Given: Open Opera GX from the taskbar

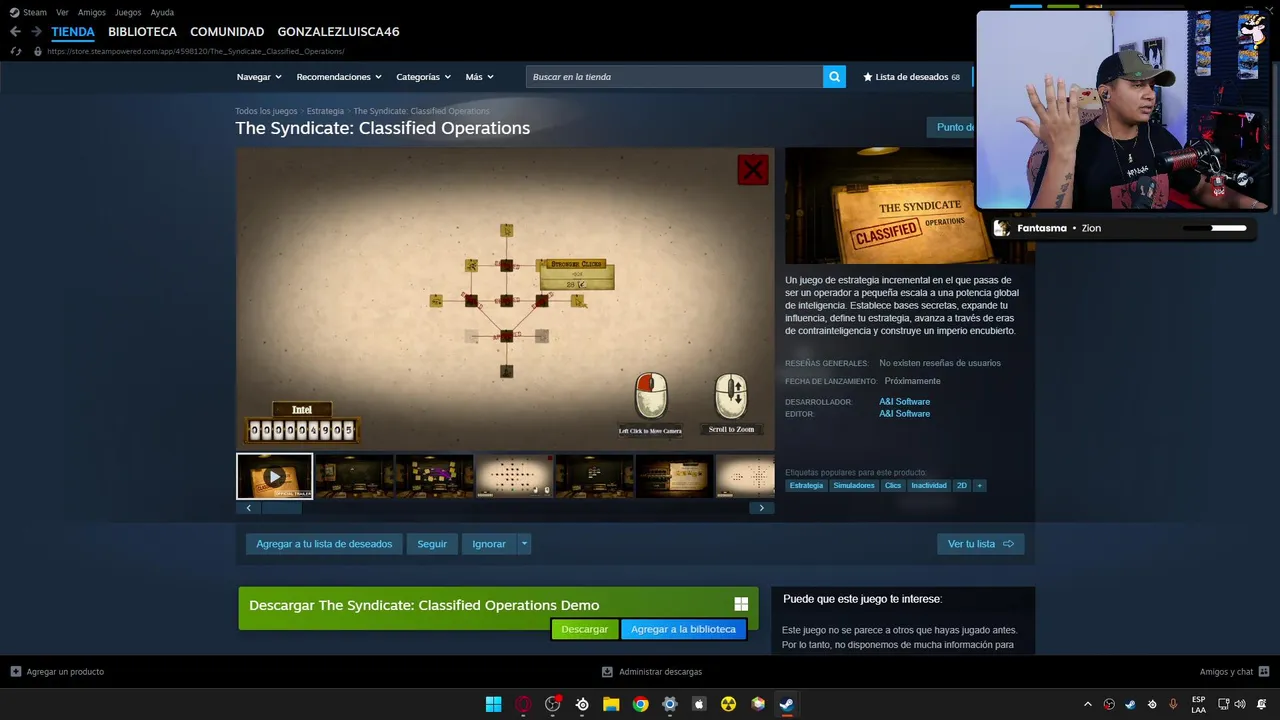Looking at the screenshot, I should pos(523,704).
